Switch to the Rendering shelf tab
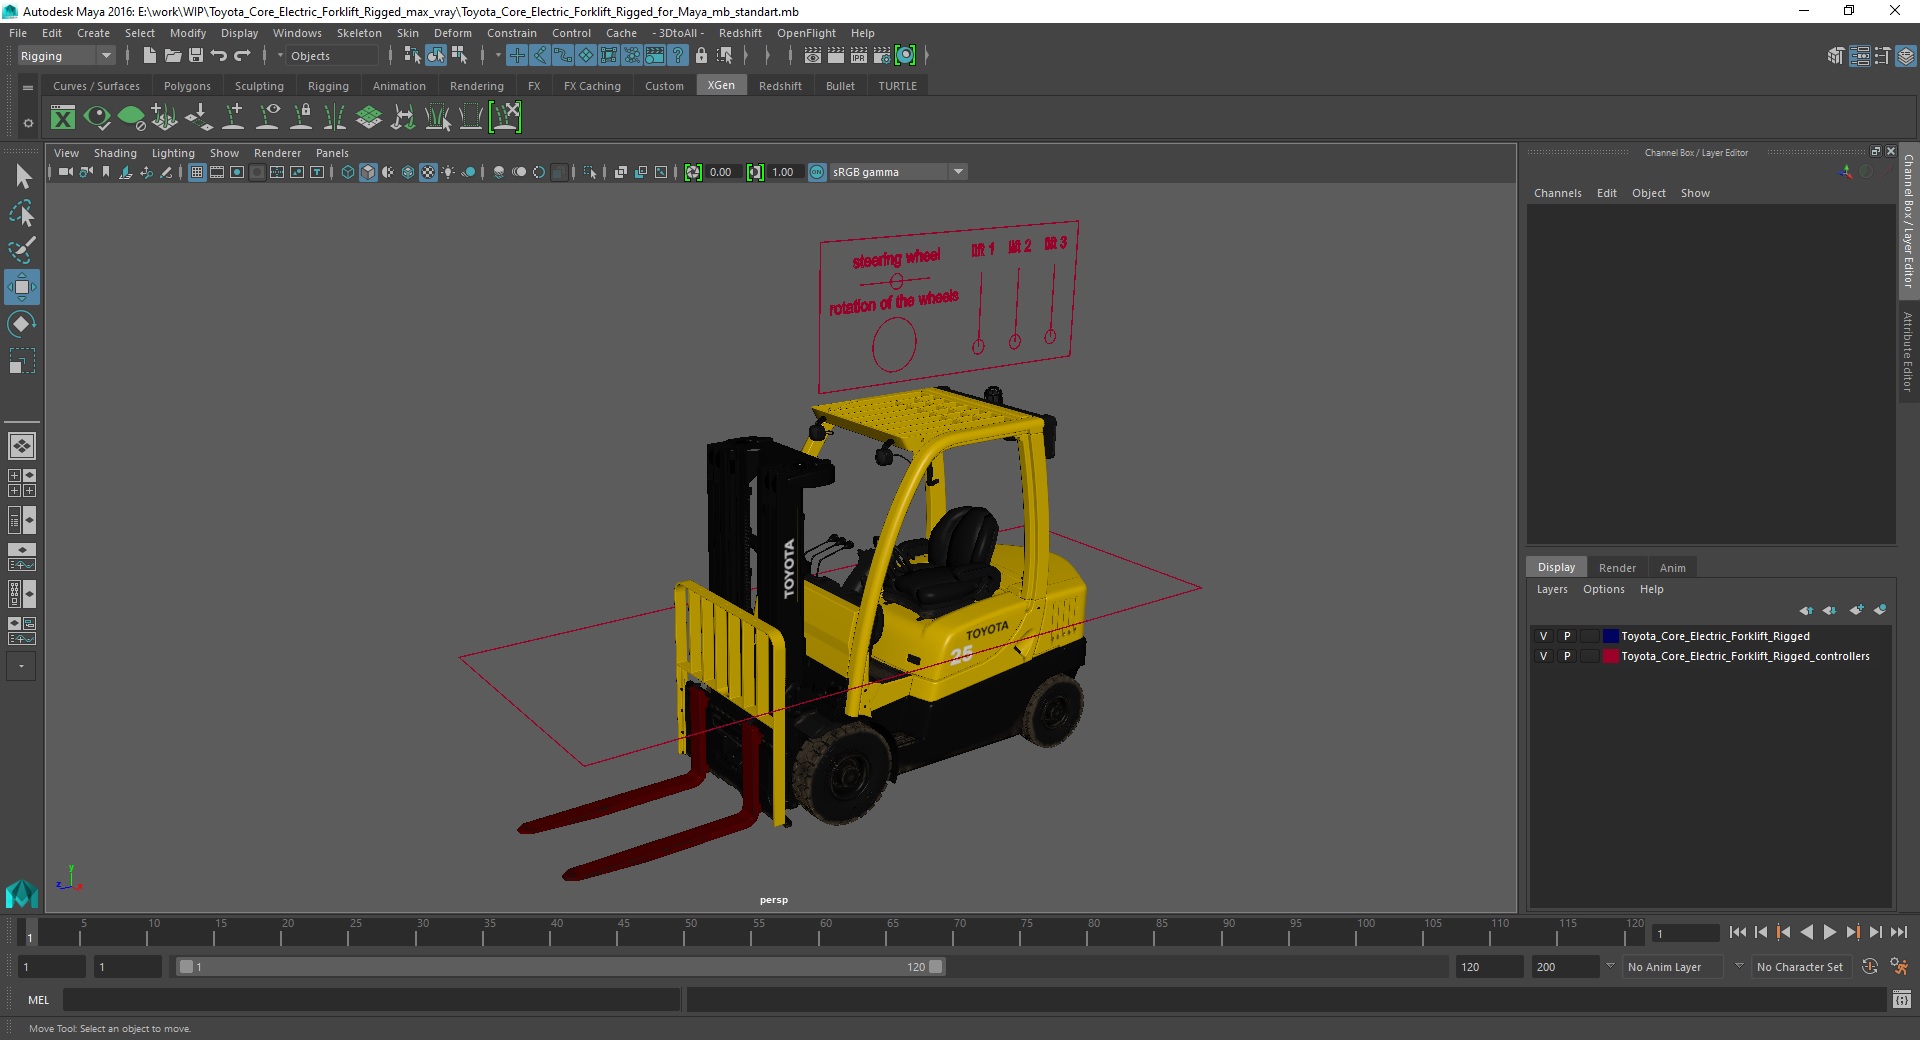 pos(476,86)
